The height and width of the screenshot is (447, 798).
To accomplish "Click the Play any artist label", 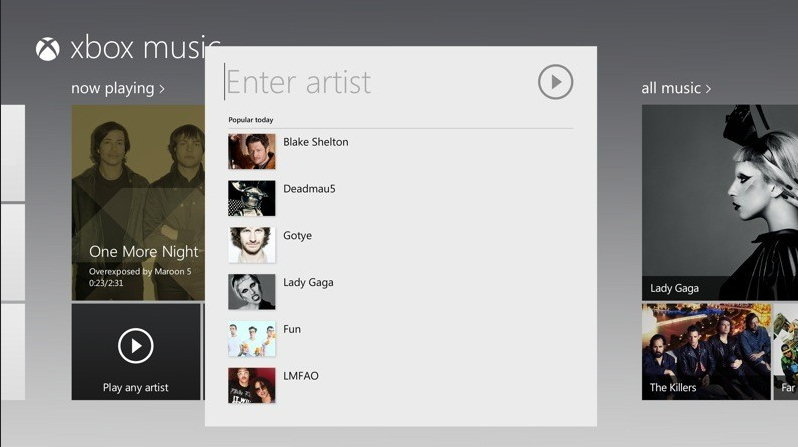I will coord(135,387).
